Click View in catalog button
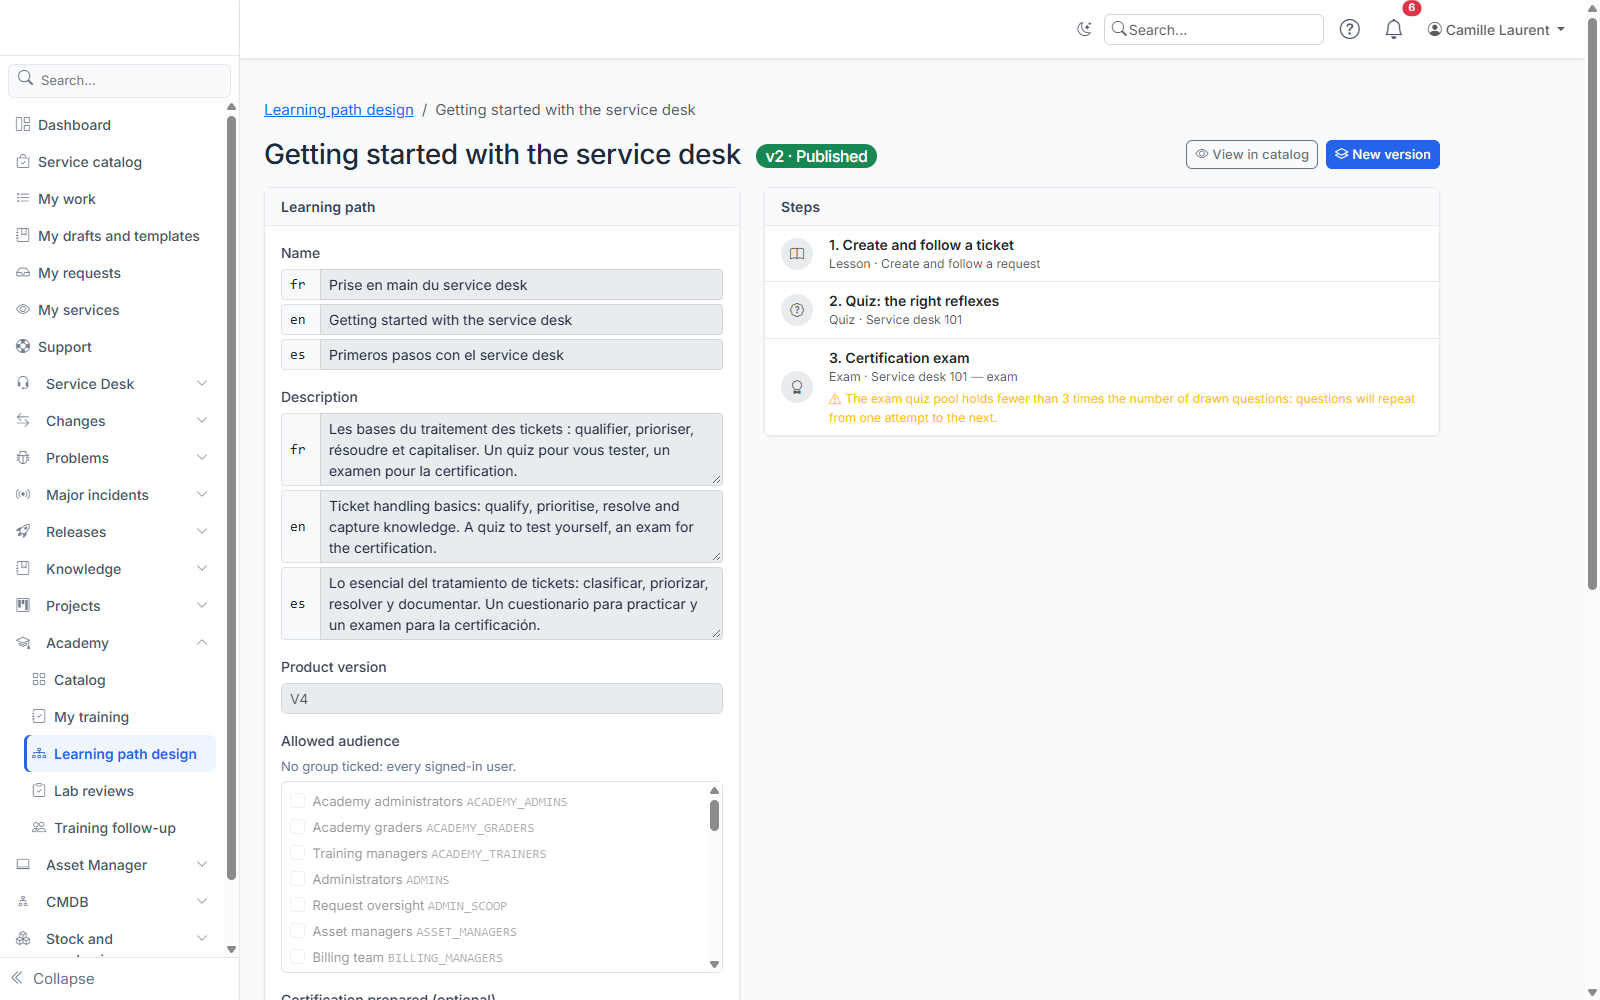1600x1000 pixels. pos(1252,155)
